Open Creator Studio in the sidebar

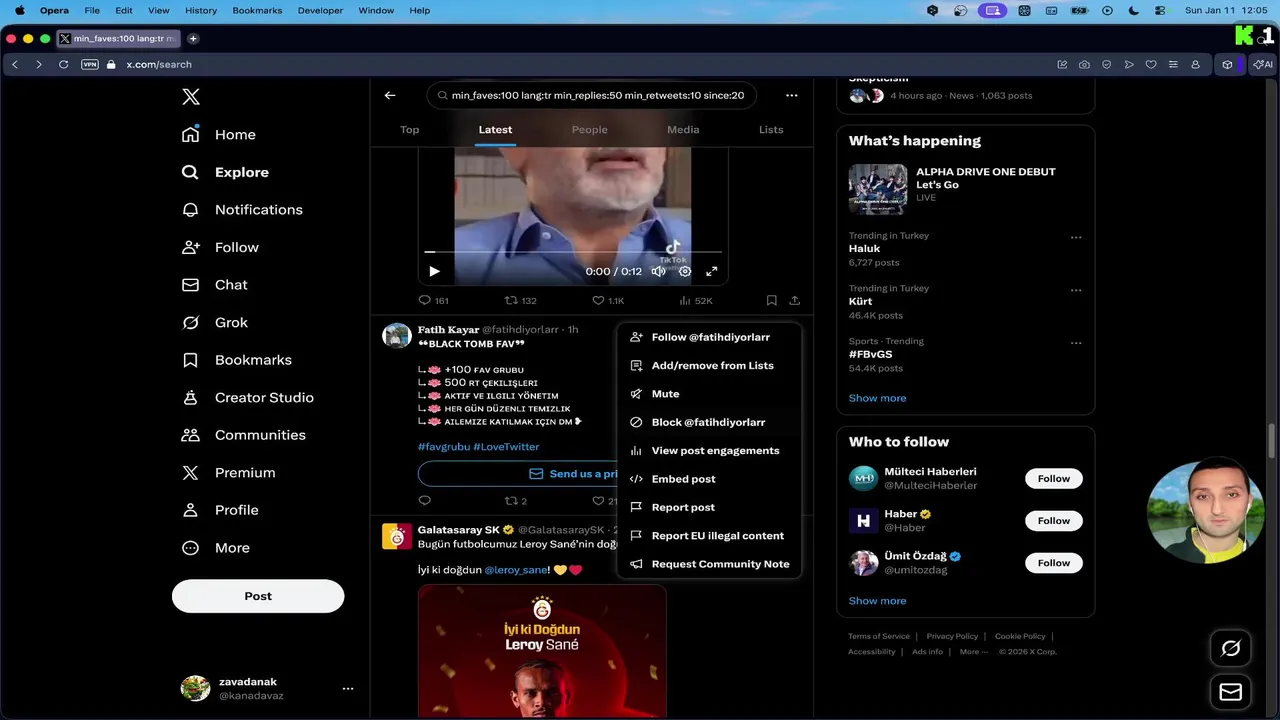(x=247, y=397)
